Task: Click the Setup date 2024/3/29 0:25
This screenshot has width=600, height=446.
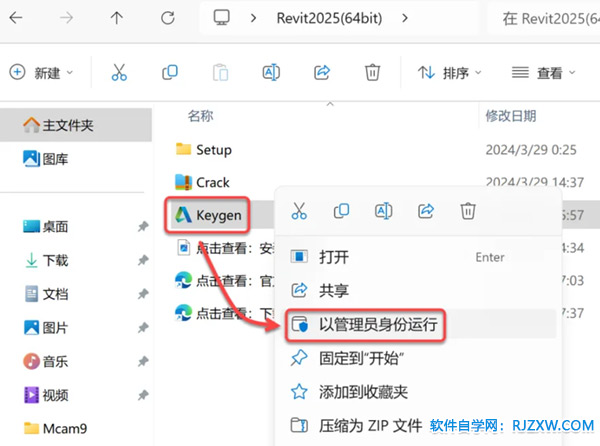Action: (531, 150)
